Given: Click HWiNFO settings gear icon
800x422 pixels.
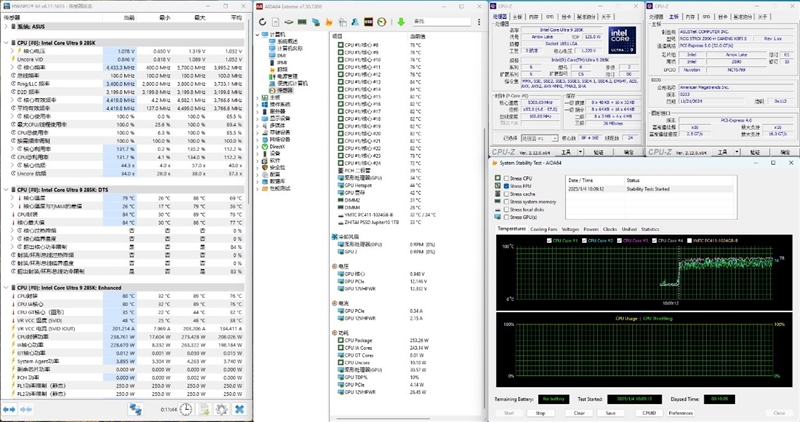Looking at the screenshot, I should 221,409.
